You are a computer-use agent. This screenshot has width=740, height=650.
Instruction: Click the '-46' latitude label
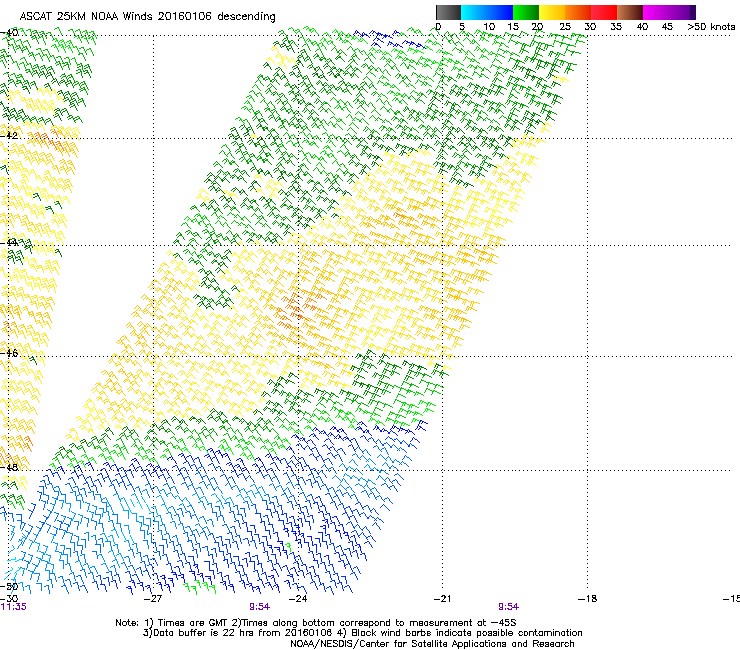click(9, 353)
